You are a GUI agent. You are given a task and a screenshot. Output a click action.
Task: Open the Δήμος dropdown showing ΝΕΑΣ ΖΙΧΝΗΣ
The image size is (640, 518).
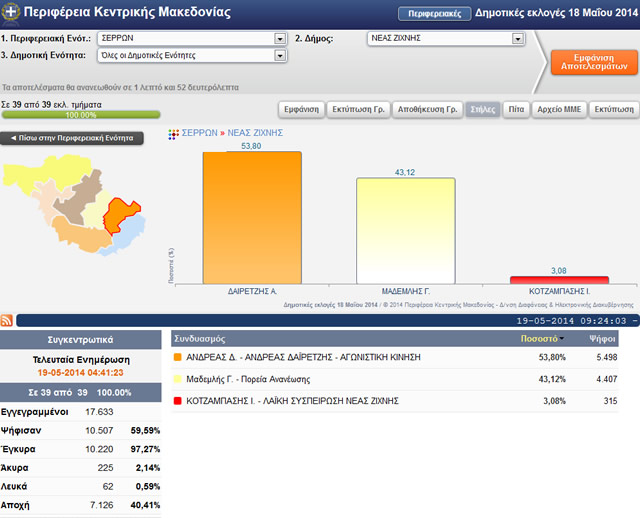517,39
